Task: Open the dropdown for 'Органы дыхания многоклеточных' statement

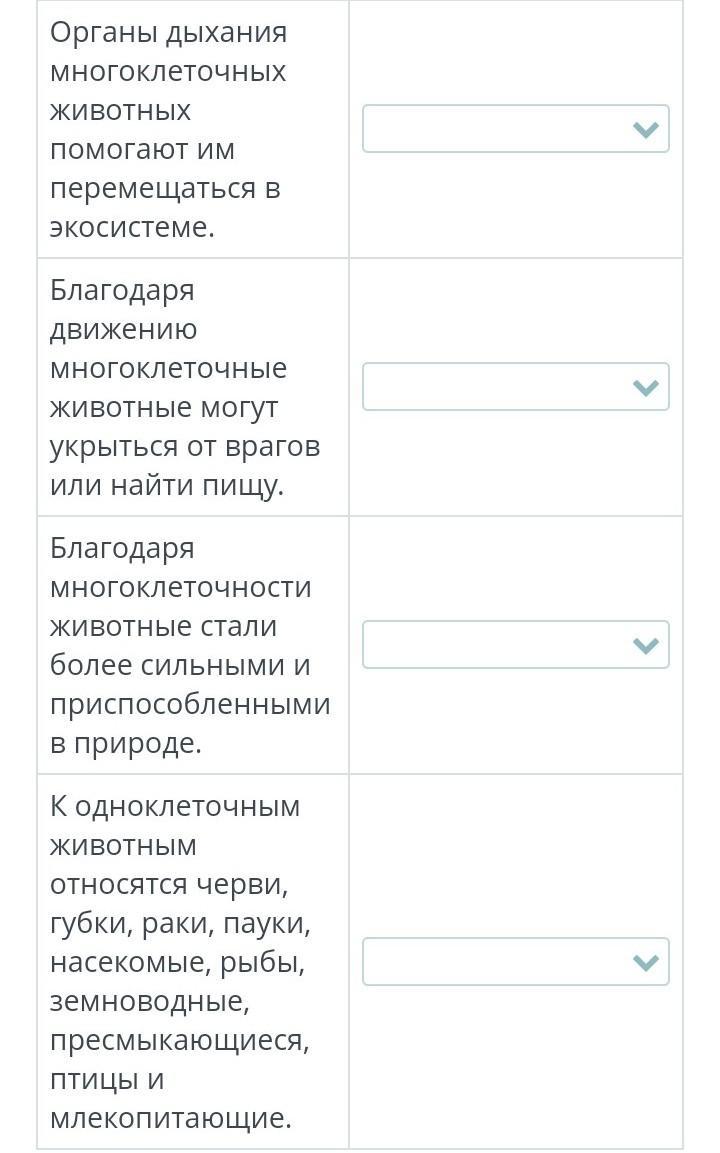Action: click(x=515, y=129)
